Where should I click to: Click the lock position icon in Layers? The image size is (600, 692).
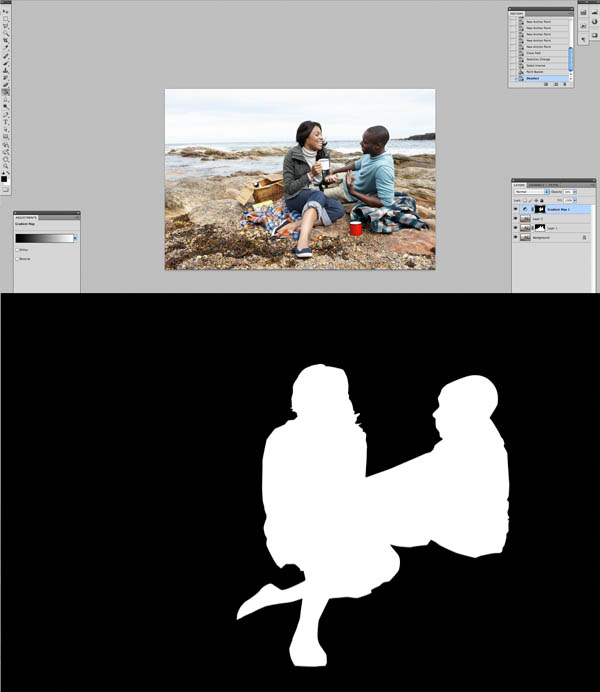point(536,201)
